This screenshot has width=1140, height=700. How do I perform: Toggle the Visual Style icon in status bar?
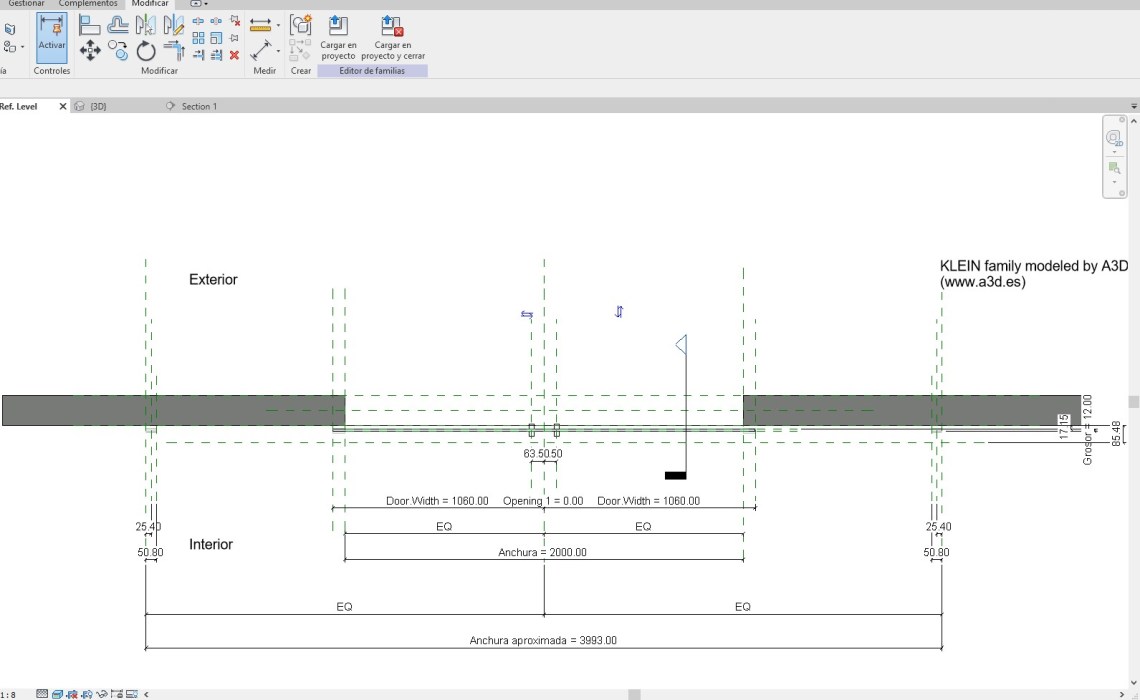(x=58, y=694)
